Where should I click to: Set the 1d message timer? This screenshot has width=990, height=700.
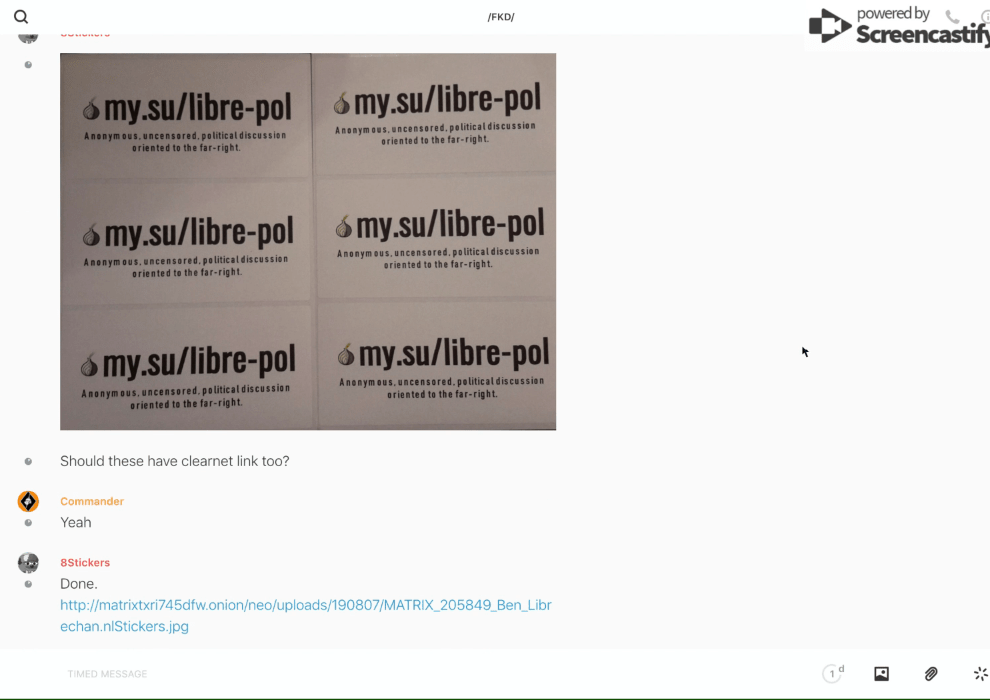pyautogui.click(x=833, y=674)
